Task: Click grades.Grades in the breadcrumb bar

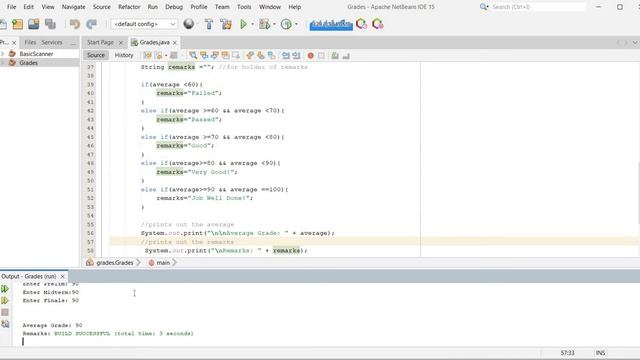Action: [115, 263]
